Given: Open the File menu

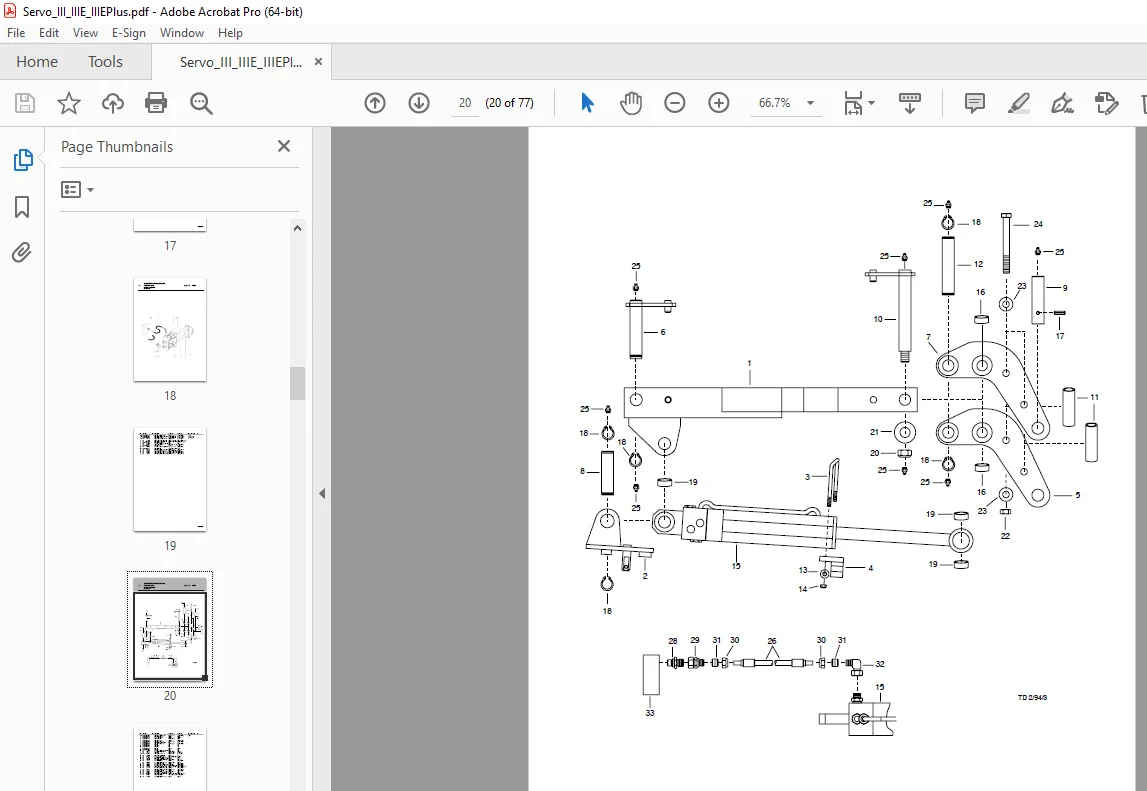Looking at the screenshot, I should pos(16,33).
